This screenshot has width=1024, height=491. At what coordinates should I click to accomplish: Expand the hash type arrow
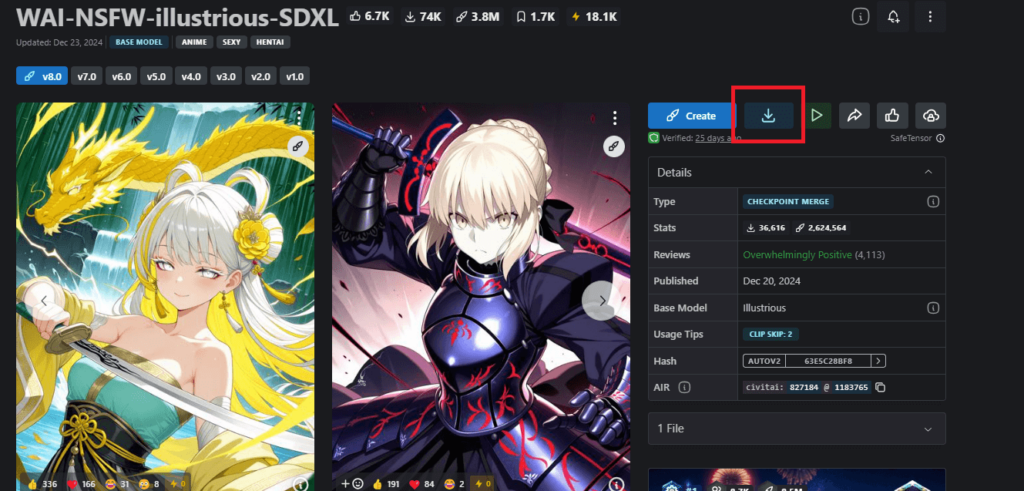[x=878, y=360]
